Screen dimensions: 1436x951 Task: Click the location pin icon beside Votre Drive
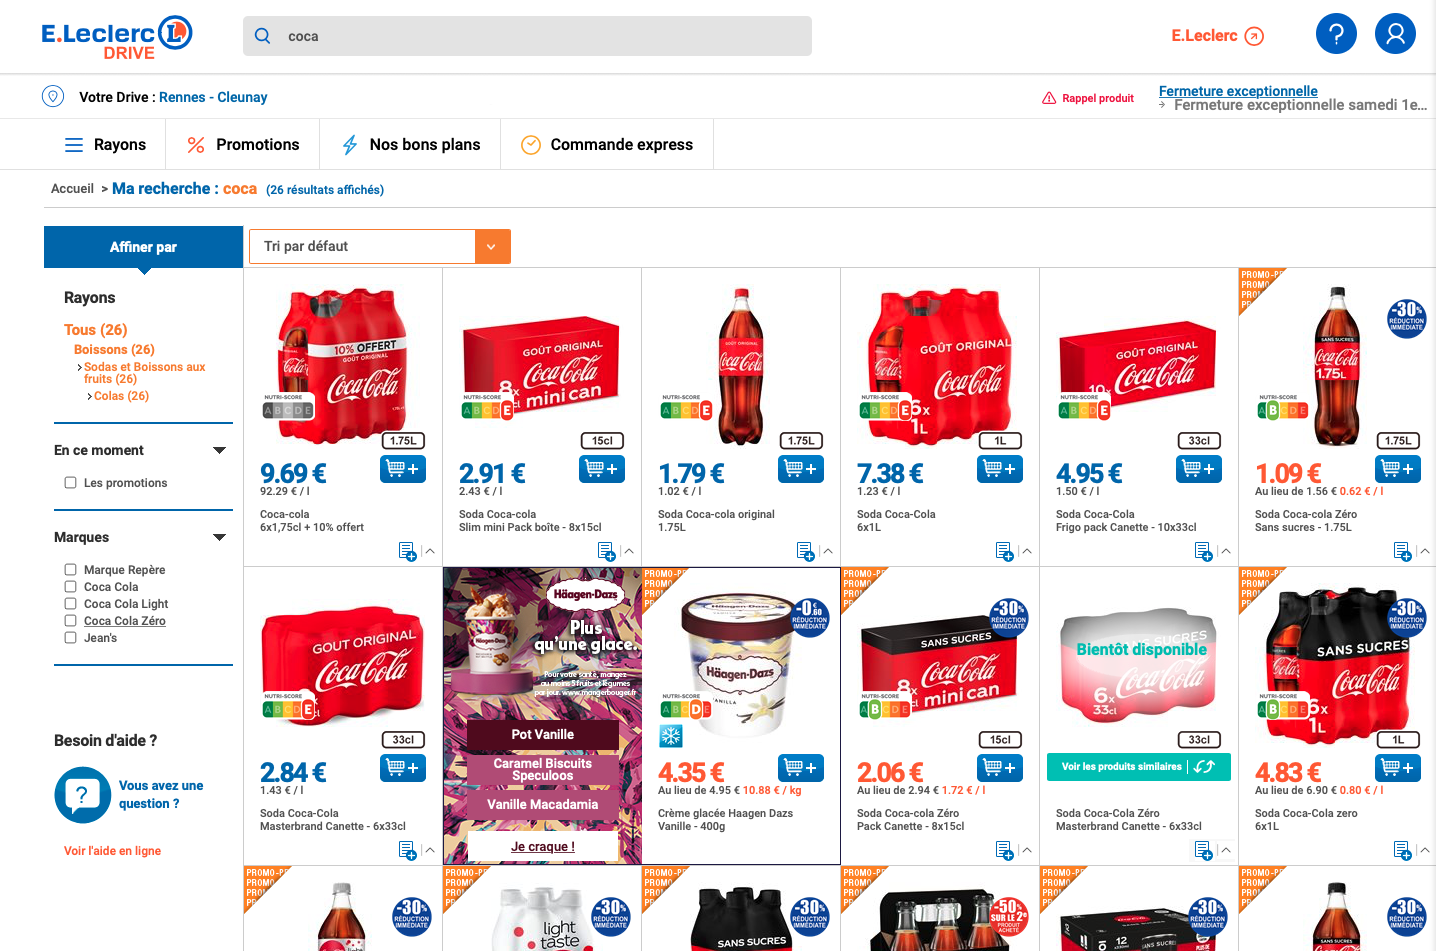click(x=53, y=97)
